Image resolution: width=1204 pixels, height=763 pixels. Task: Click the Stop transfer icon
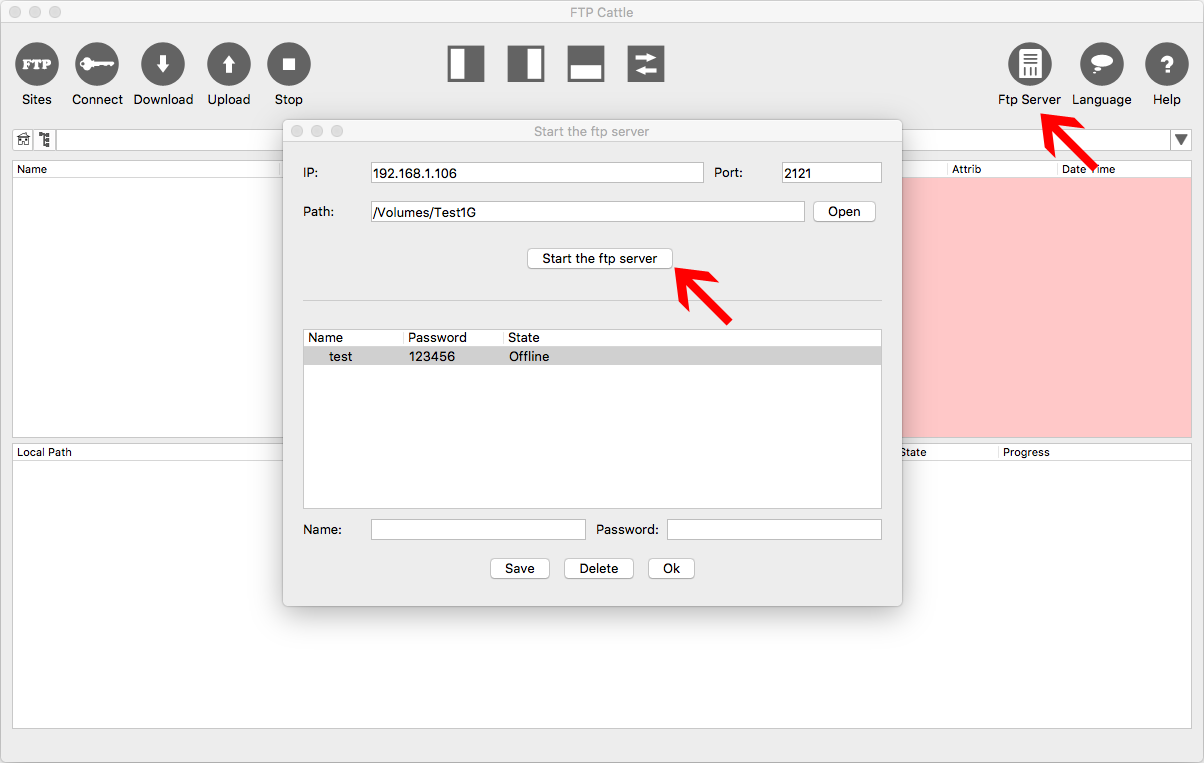289,64
